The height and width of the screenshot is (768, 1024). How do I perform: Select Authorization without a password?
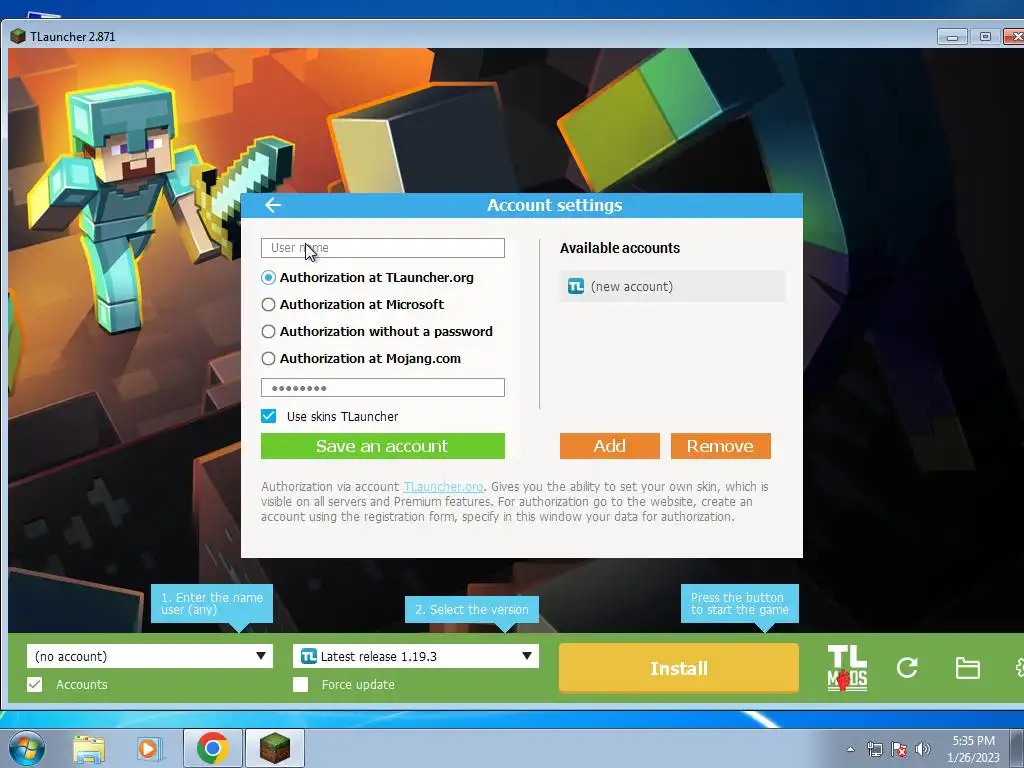point(268,332)
